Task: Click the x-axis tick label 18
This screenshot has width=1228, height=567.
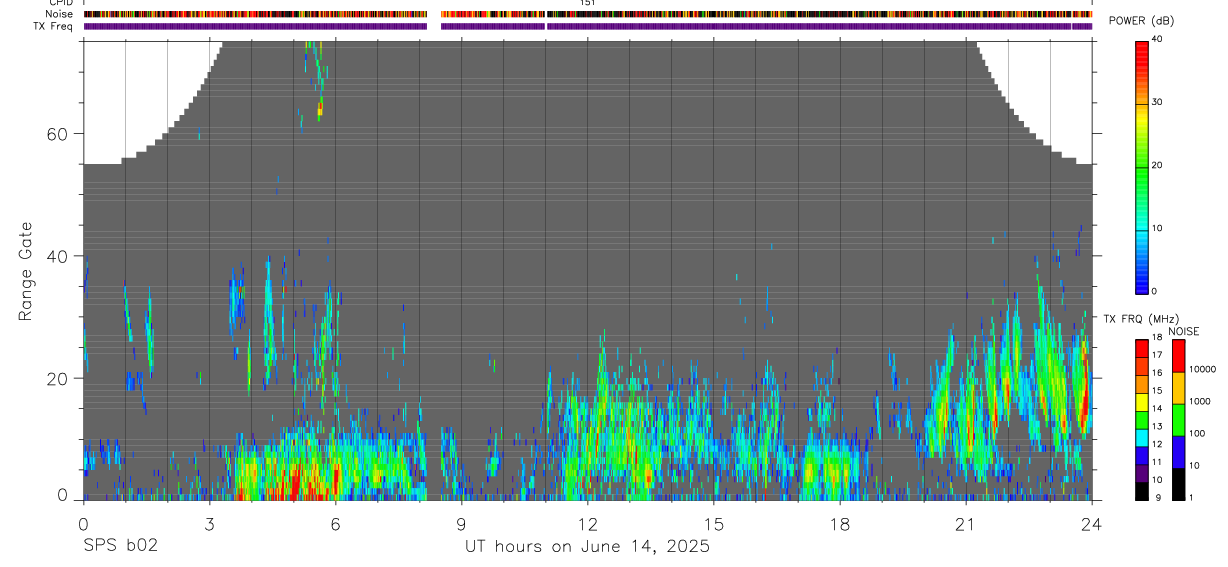Action: point(839,524)
